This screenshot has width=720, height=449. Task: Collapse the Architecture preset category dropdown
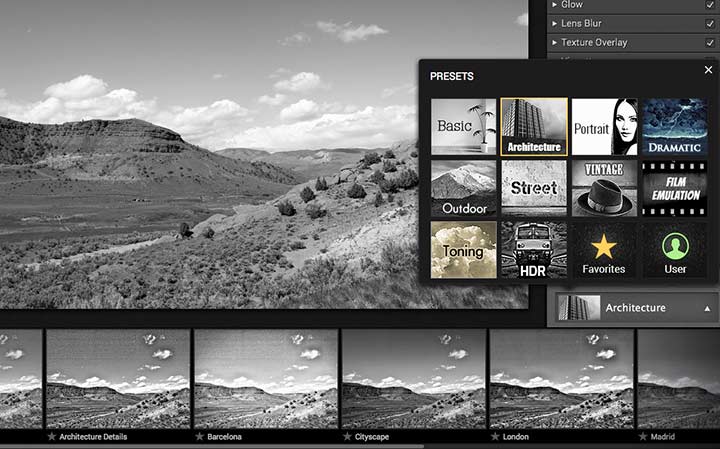pyautogui.click(x=707, y=309)
